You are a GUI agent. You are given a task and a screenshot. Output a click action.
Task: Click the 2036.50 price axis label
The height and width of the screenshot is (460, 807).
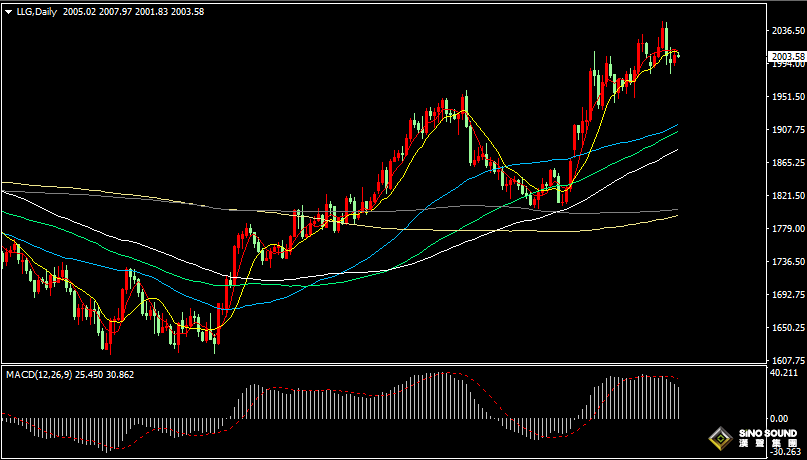[x=787, y=31]
